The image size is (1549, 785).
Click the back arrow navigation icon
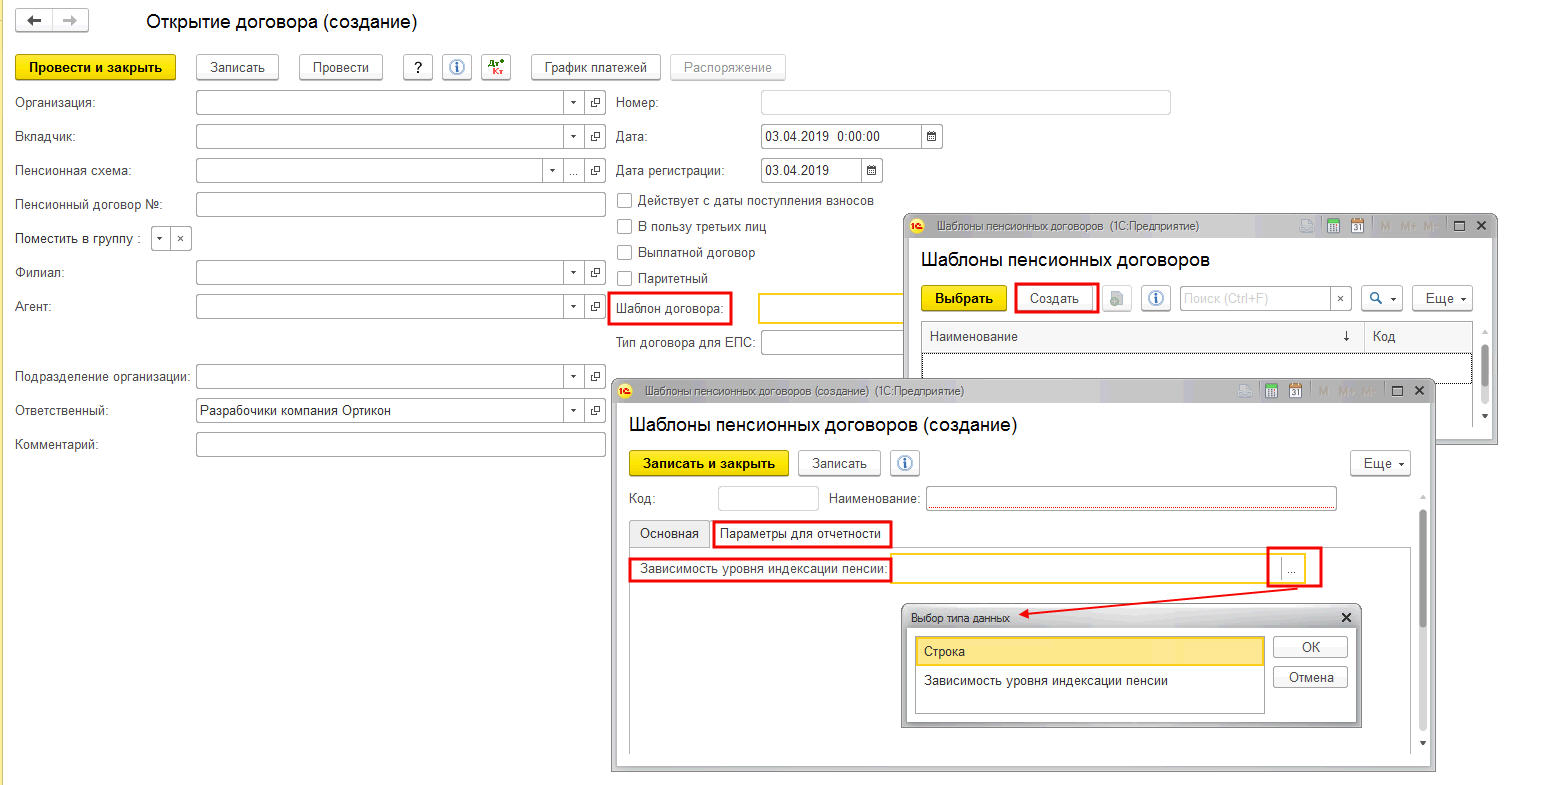coord(34,20)
